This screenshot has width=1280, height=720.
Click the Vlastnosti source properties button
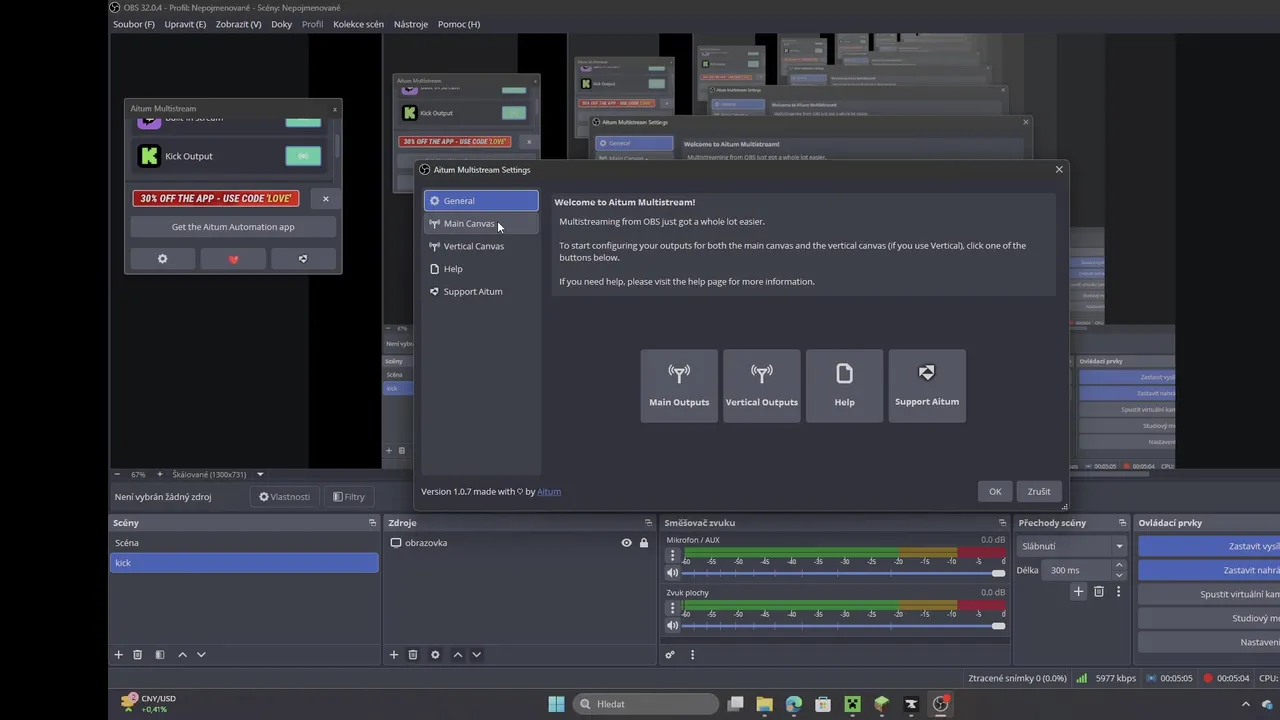(284, 496)
